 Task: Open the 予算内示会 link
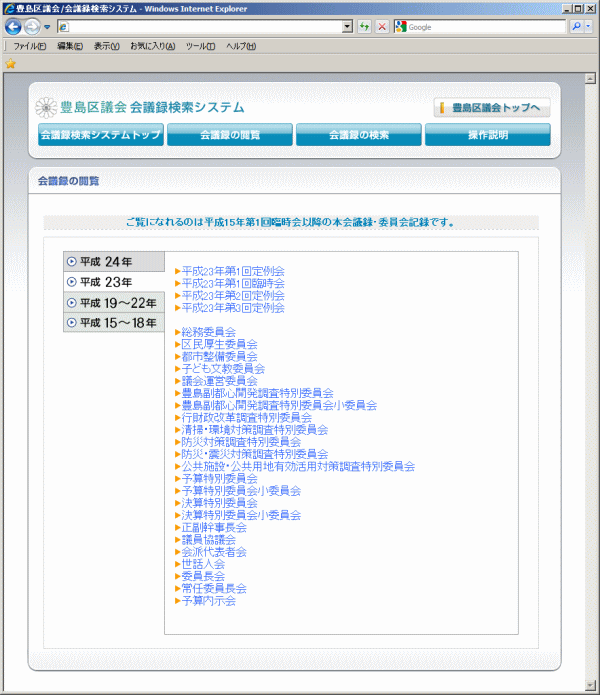(x=209, y=601)
